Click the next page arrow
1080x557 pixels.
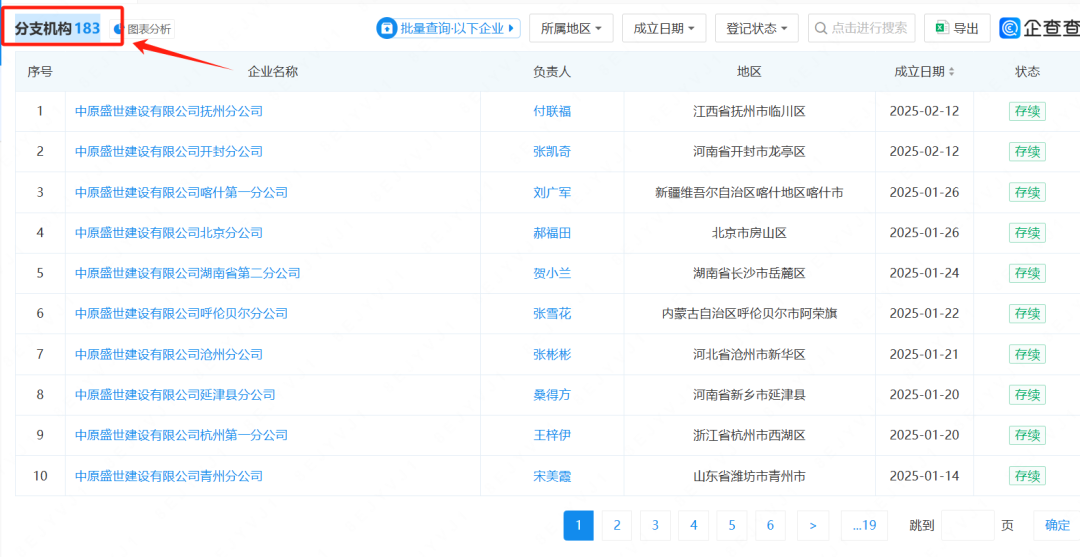coord(813,525)
